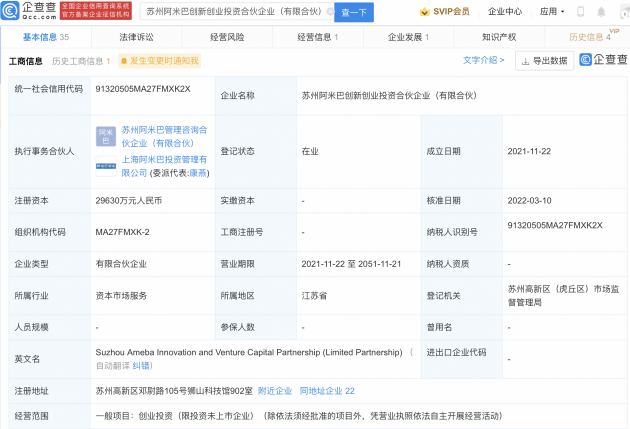Open 历史工商信息 sub-tab

tap(81, 61)
